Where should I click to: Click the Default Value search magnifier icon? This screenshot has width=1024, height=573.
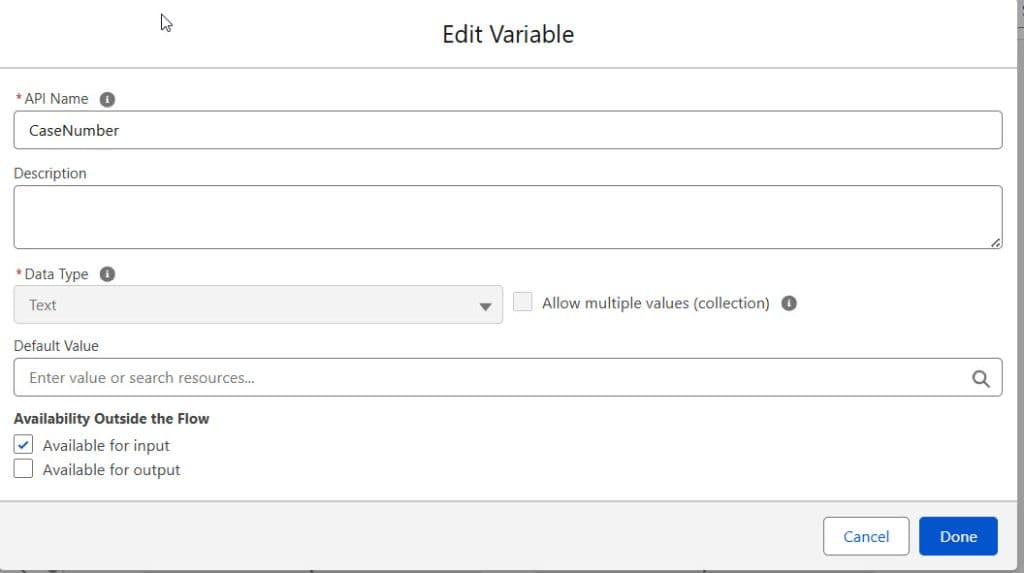[x=980, y=378]
